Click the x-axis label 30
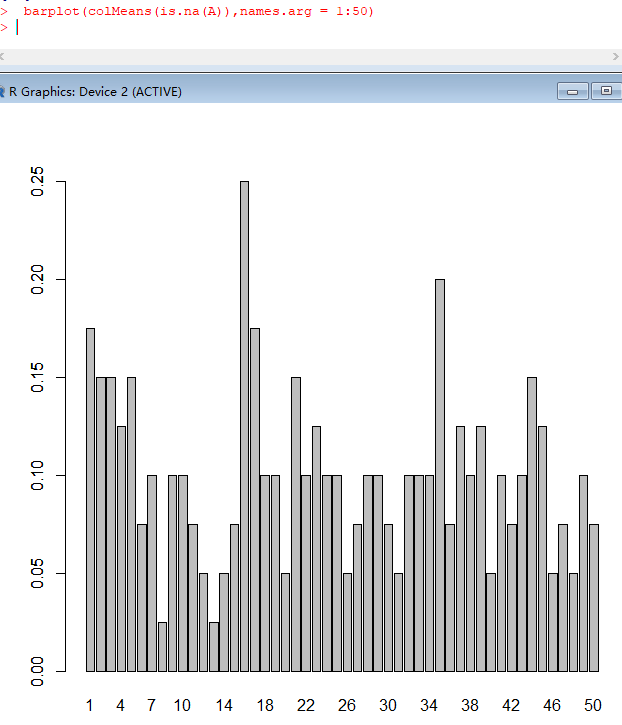The height and width of the screenshot is (725, 622). click(388, 706)
